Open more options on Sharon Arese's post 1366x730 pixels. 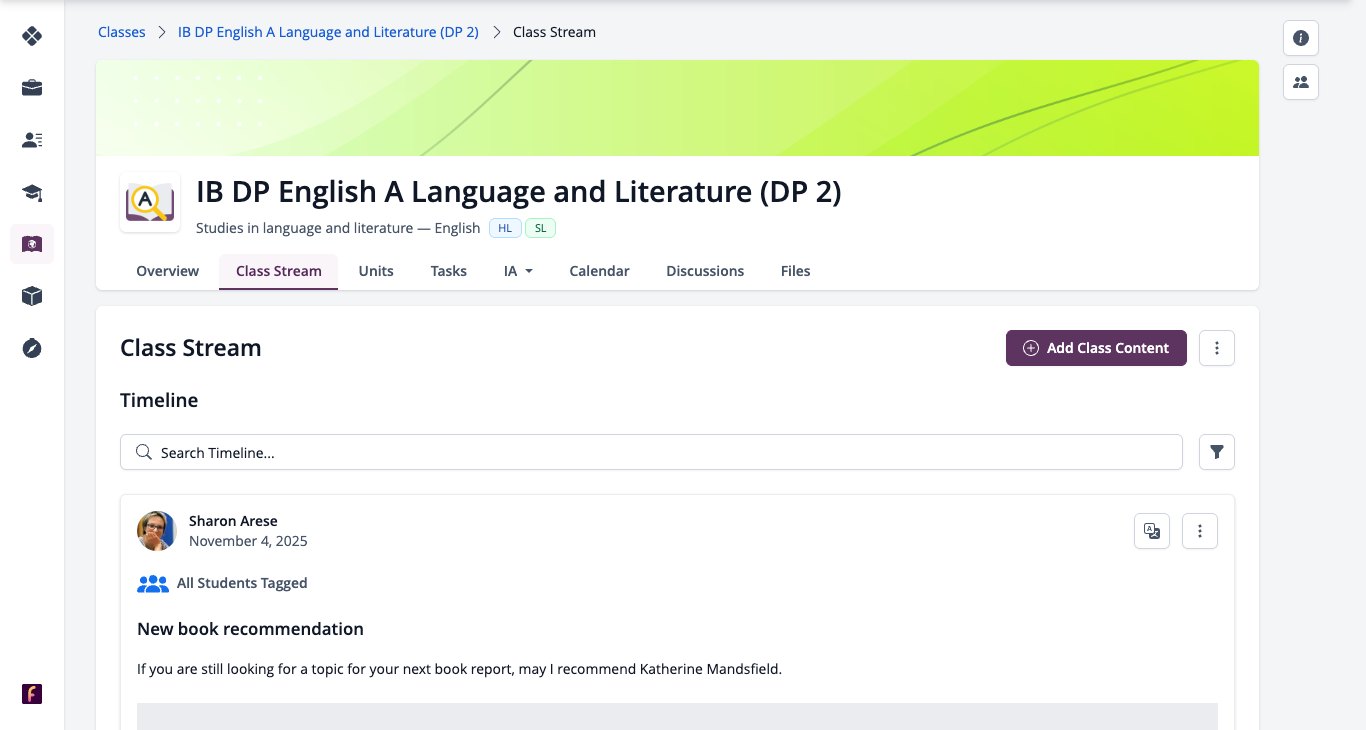point(1200,531)
